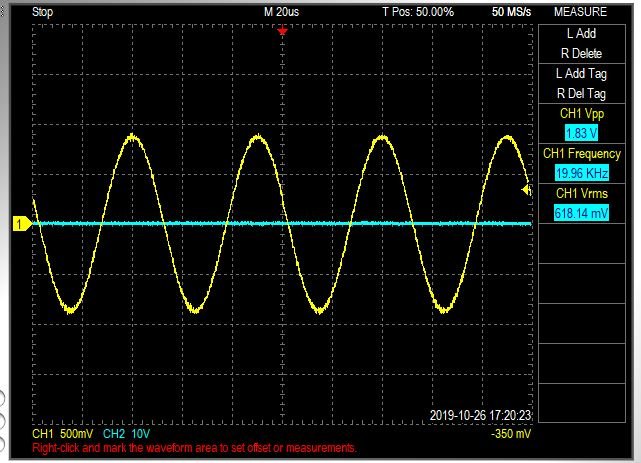This screenshot has width=641, height=463.
Task: Click the 618.14 mV Vrms value
Action: tap(581, 213)
